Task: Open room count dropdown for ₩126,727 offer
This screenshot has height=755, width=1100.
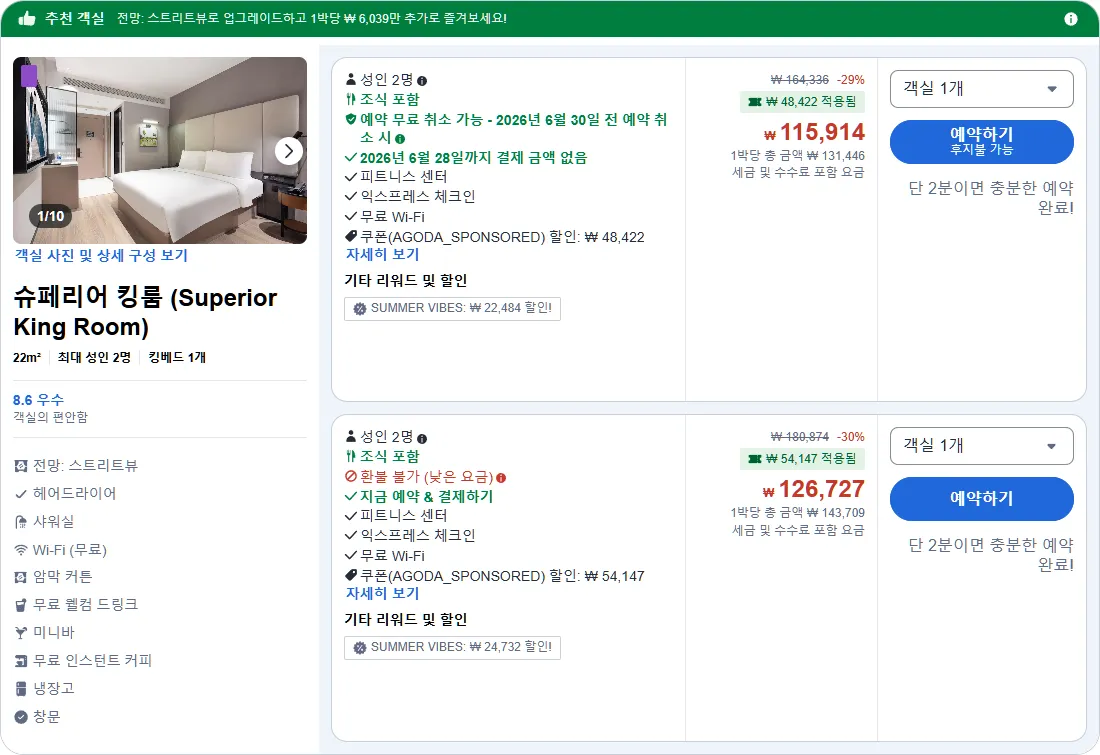Action: 981,446
